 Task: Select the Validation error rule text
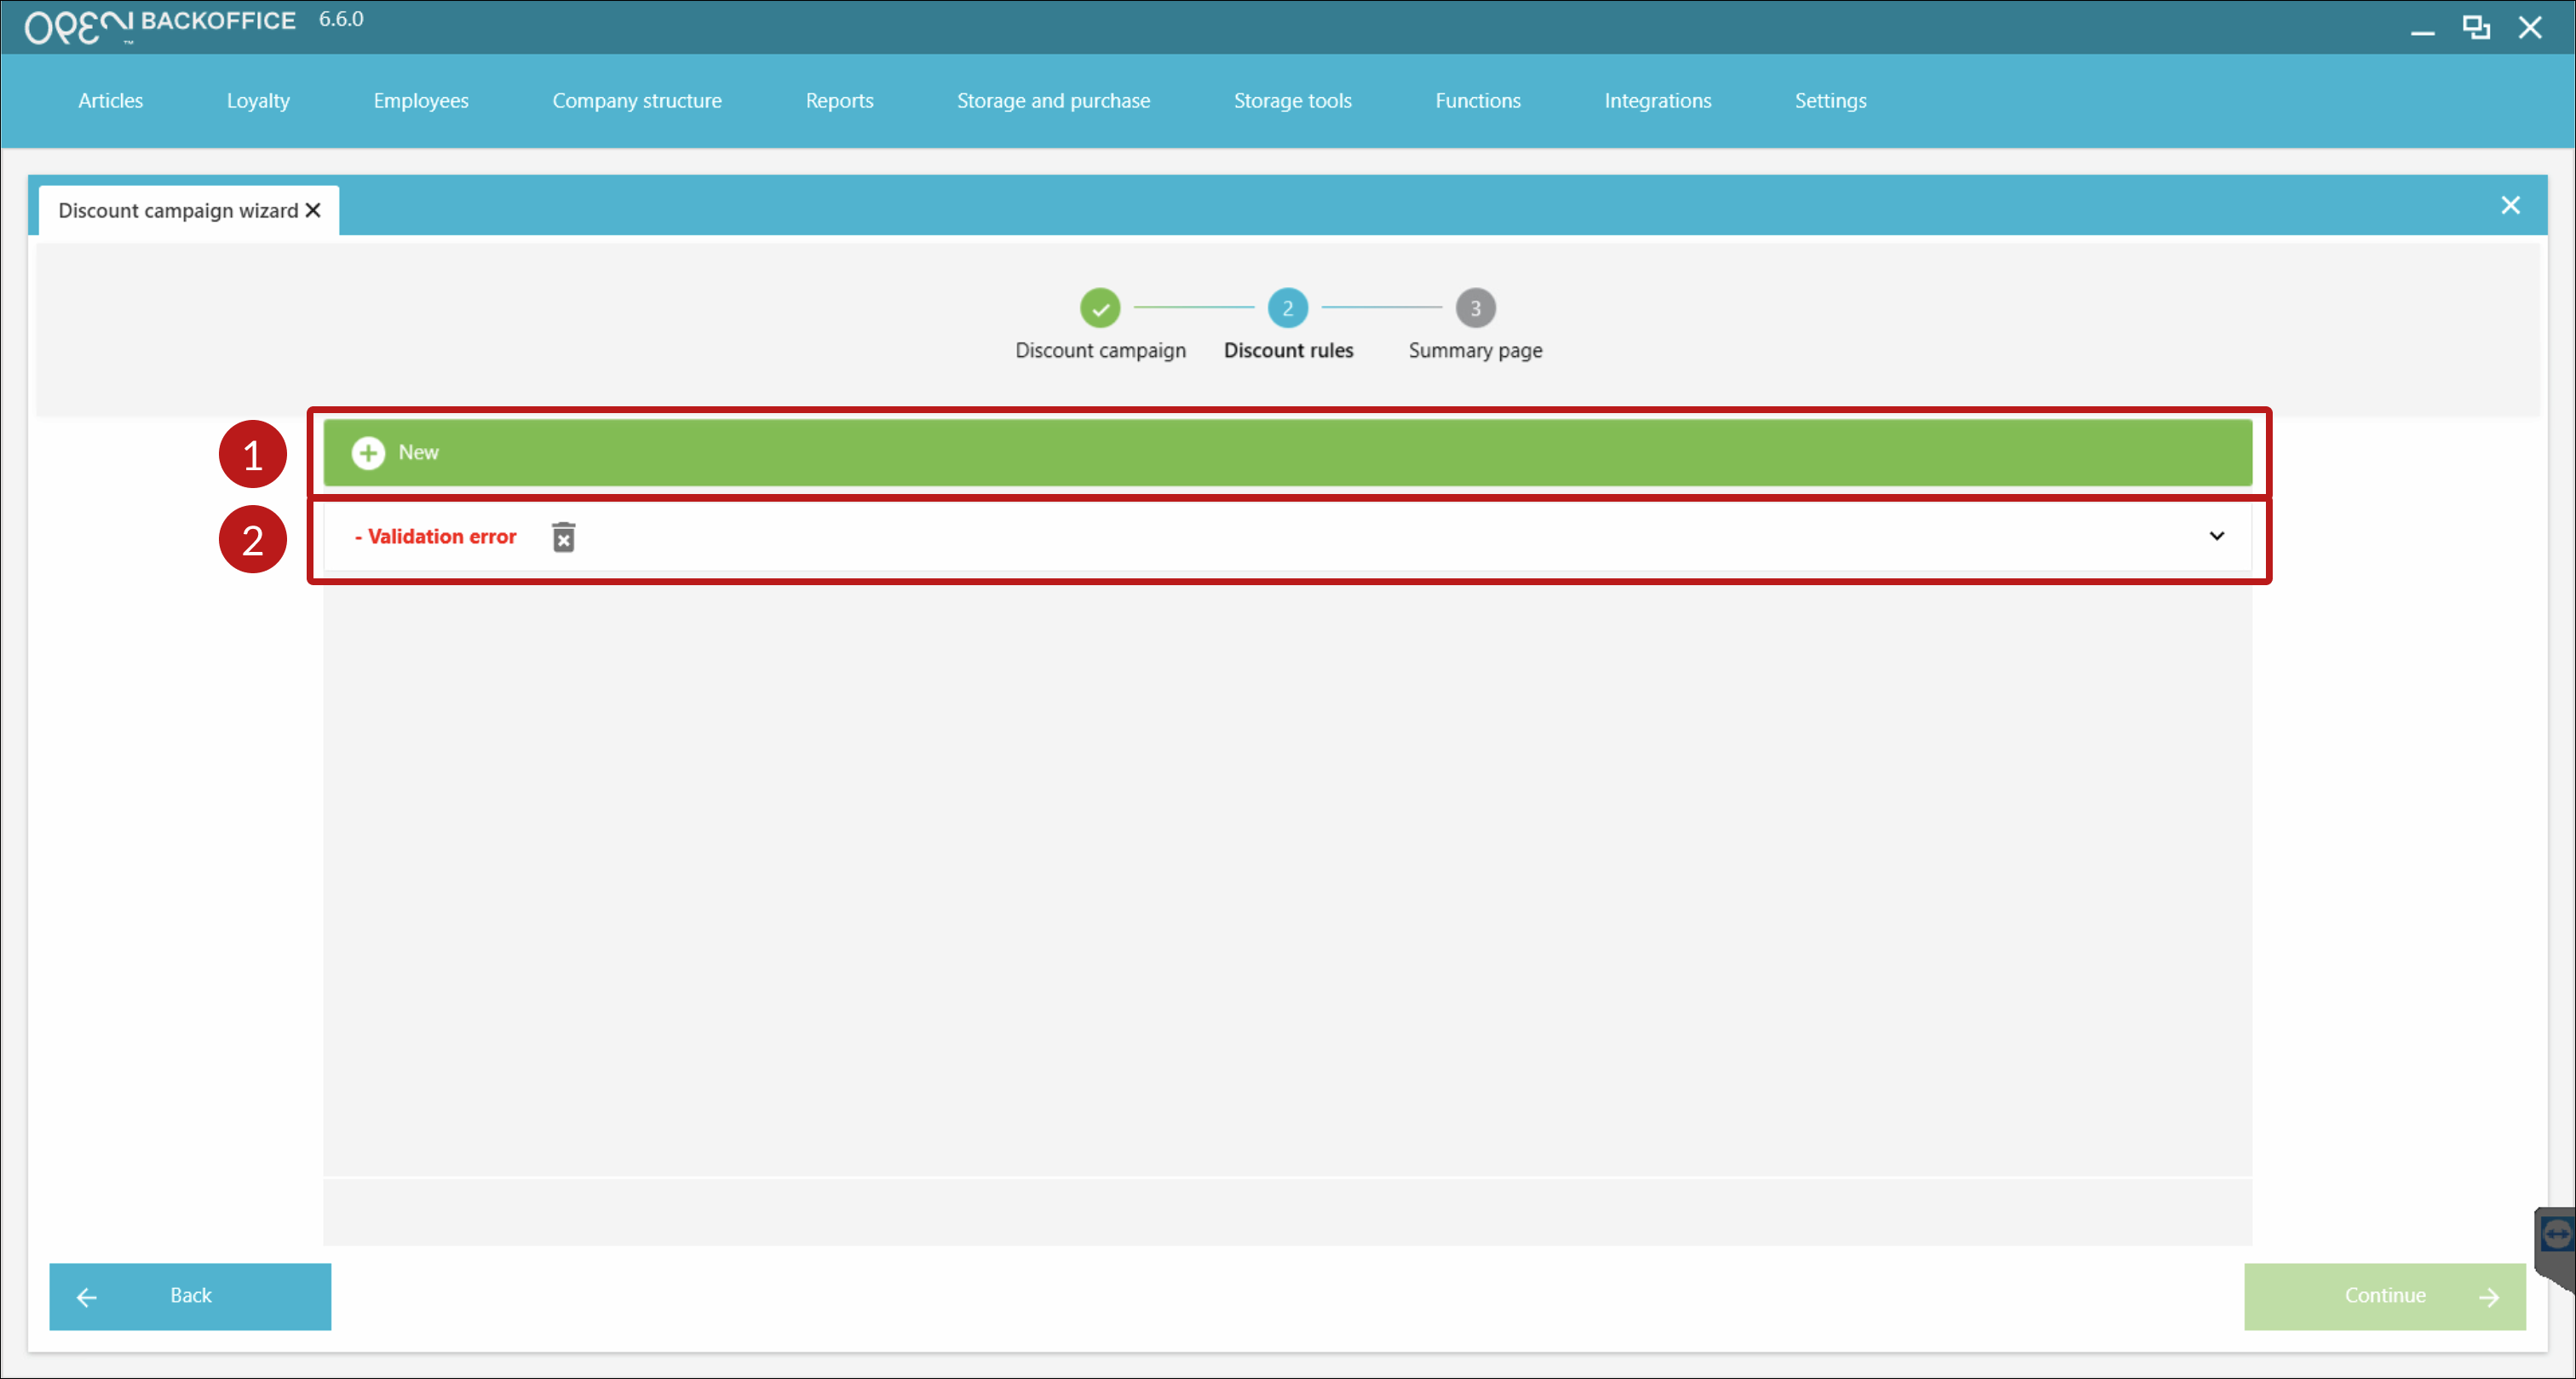pyautogui.click(x=436, y=537)
